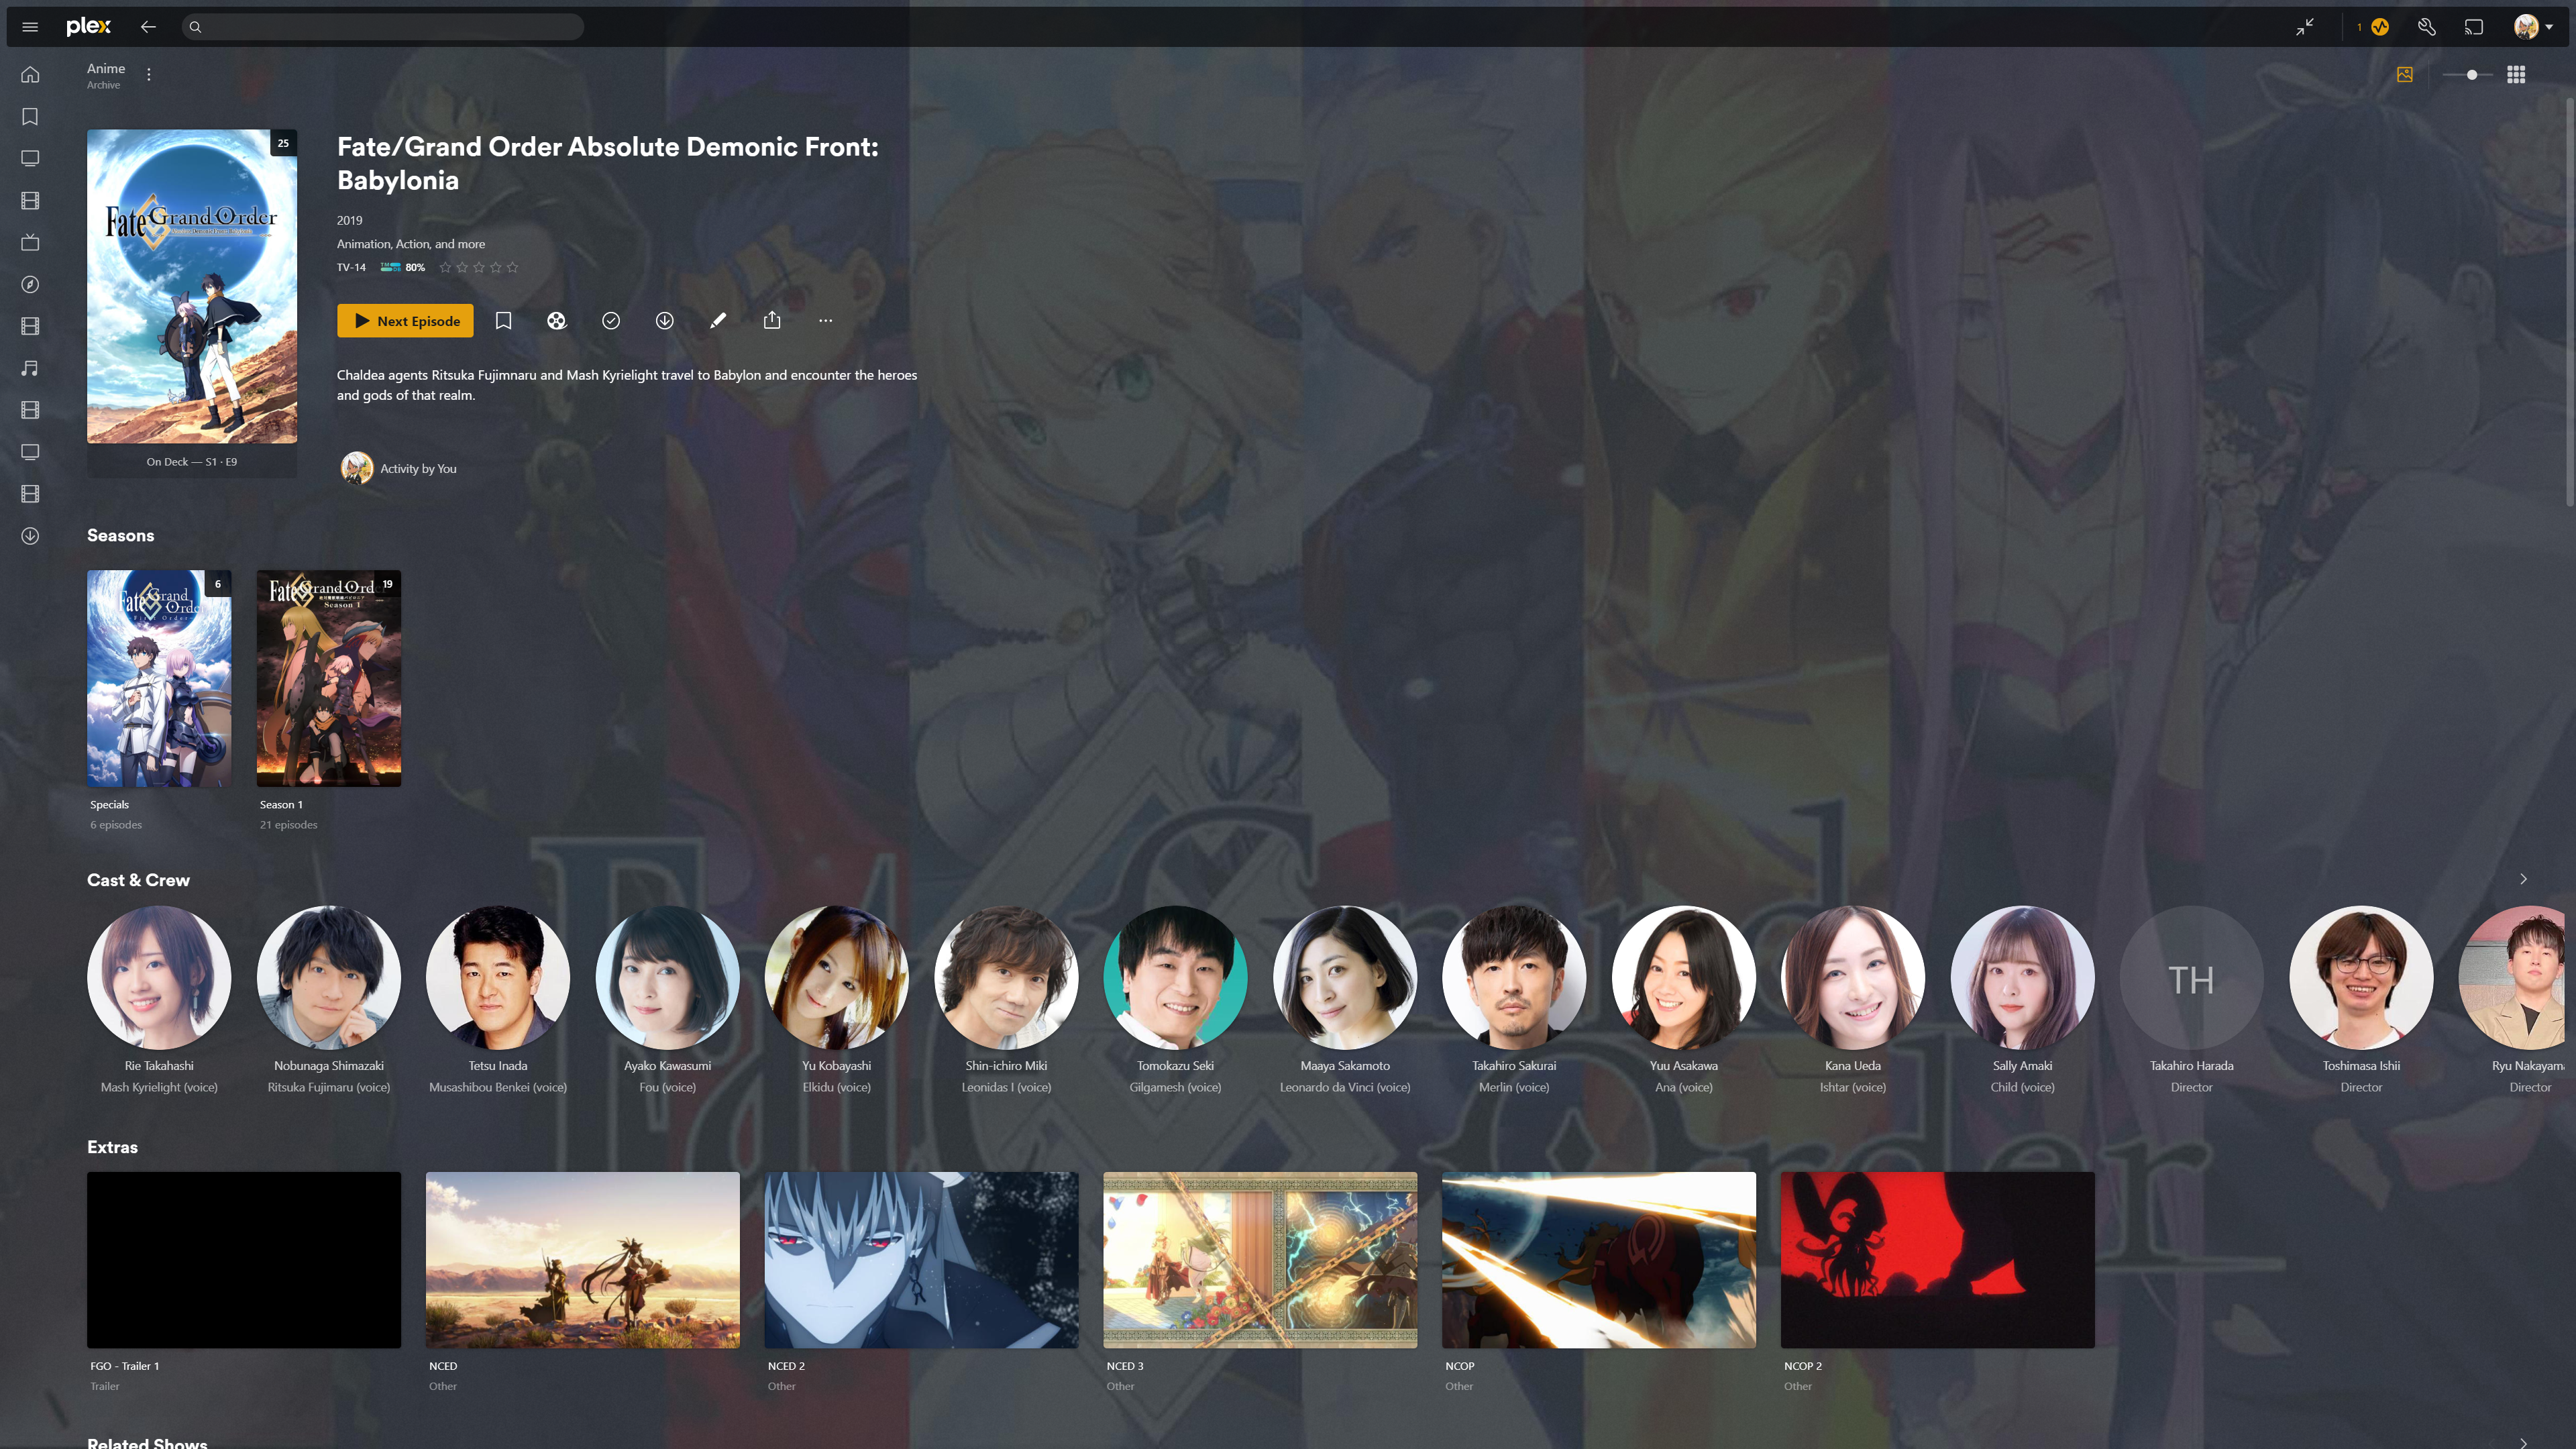Screen dimensions: 2576x1449
Task: Go back using the back arrow
Action: tap(148, 27)
